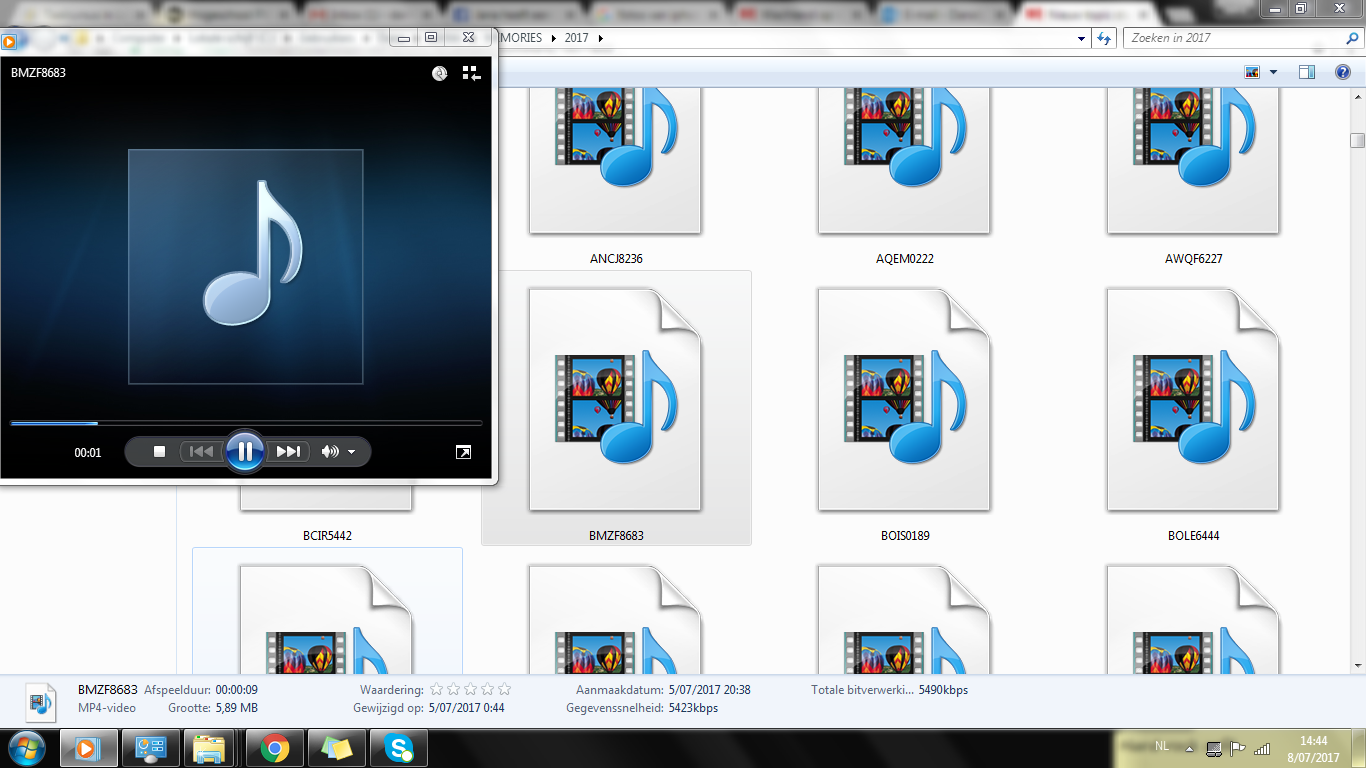The width and height of the screenshot is (1366, 768).
Task: Open the view options dropdown arrow
Action: coord(1273,72)
